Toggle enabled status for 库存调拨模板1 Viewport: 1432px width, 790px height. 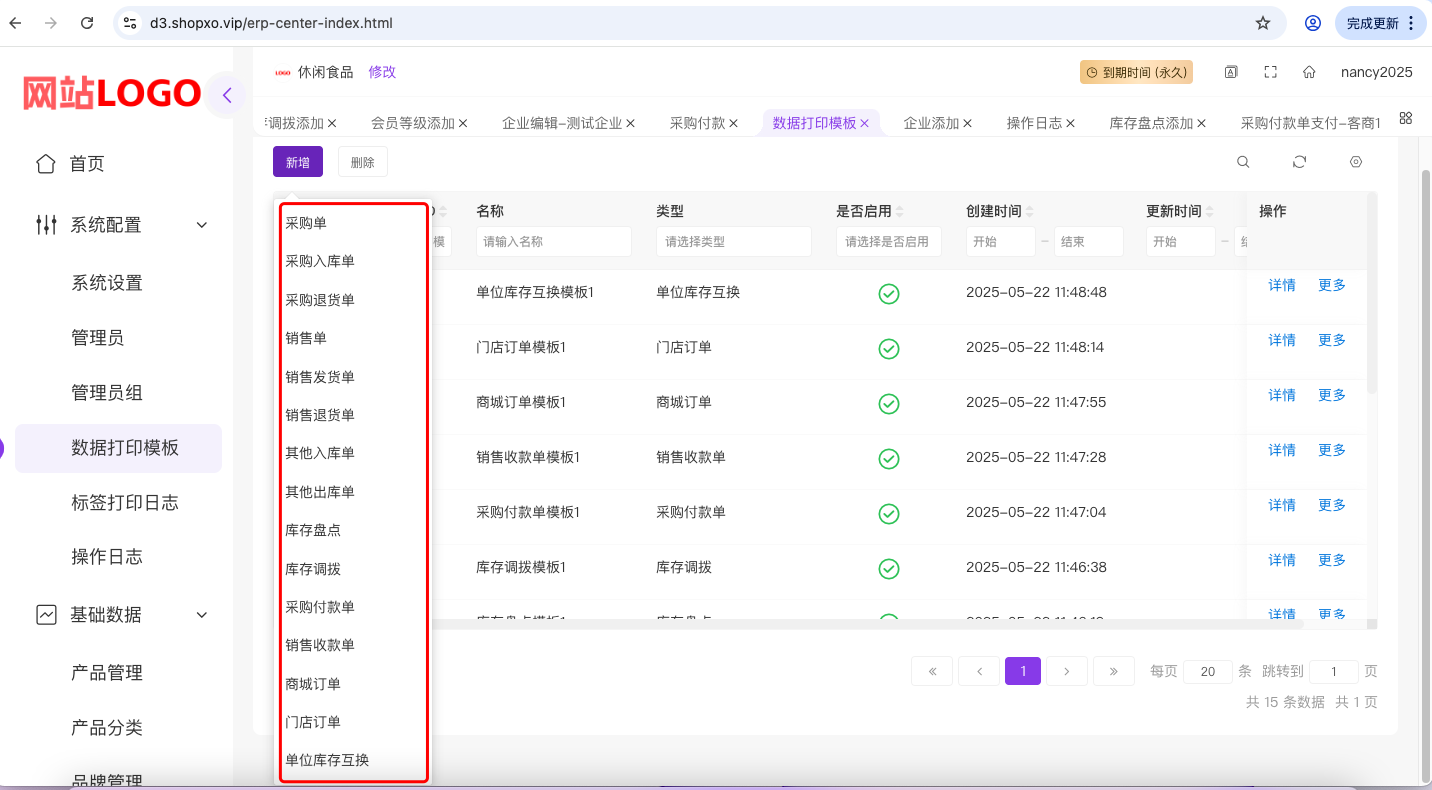[888, 568]
